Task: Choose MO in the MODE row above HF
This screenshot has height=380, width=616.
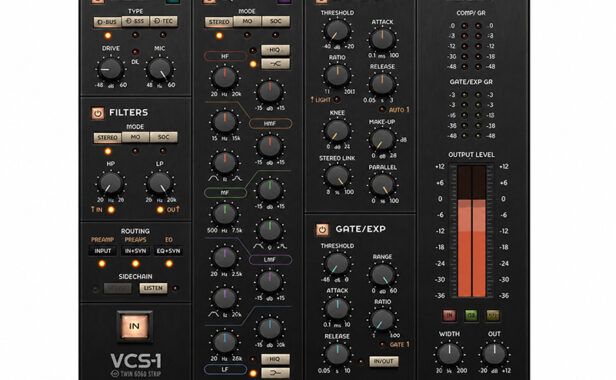Action: click(x=247, y=21)
